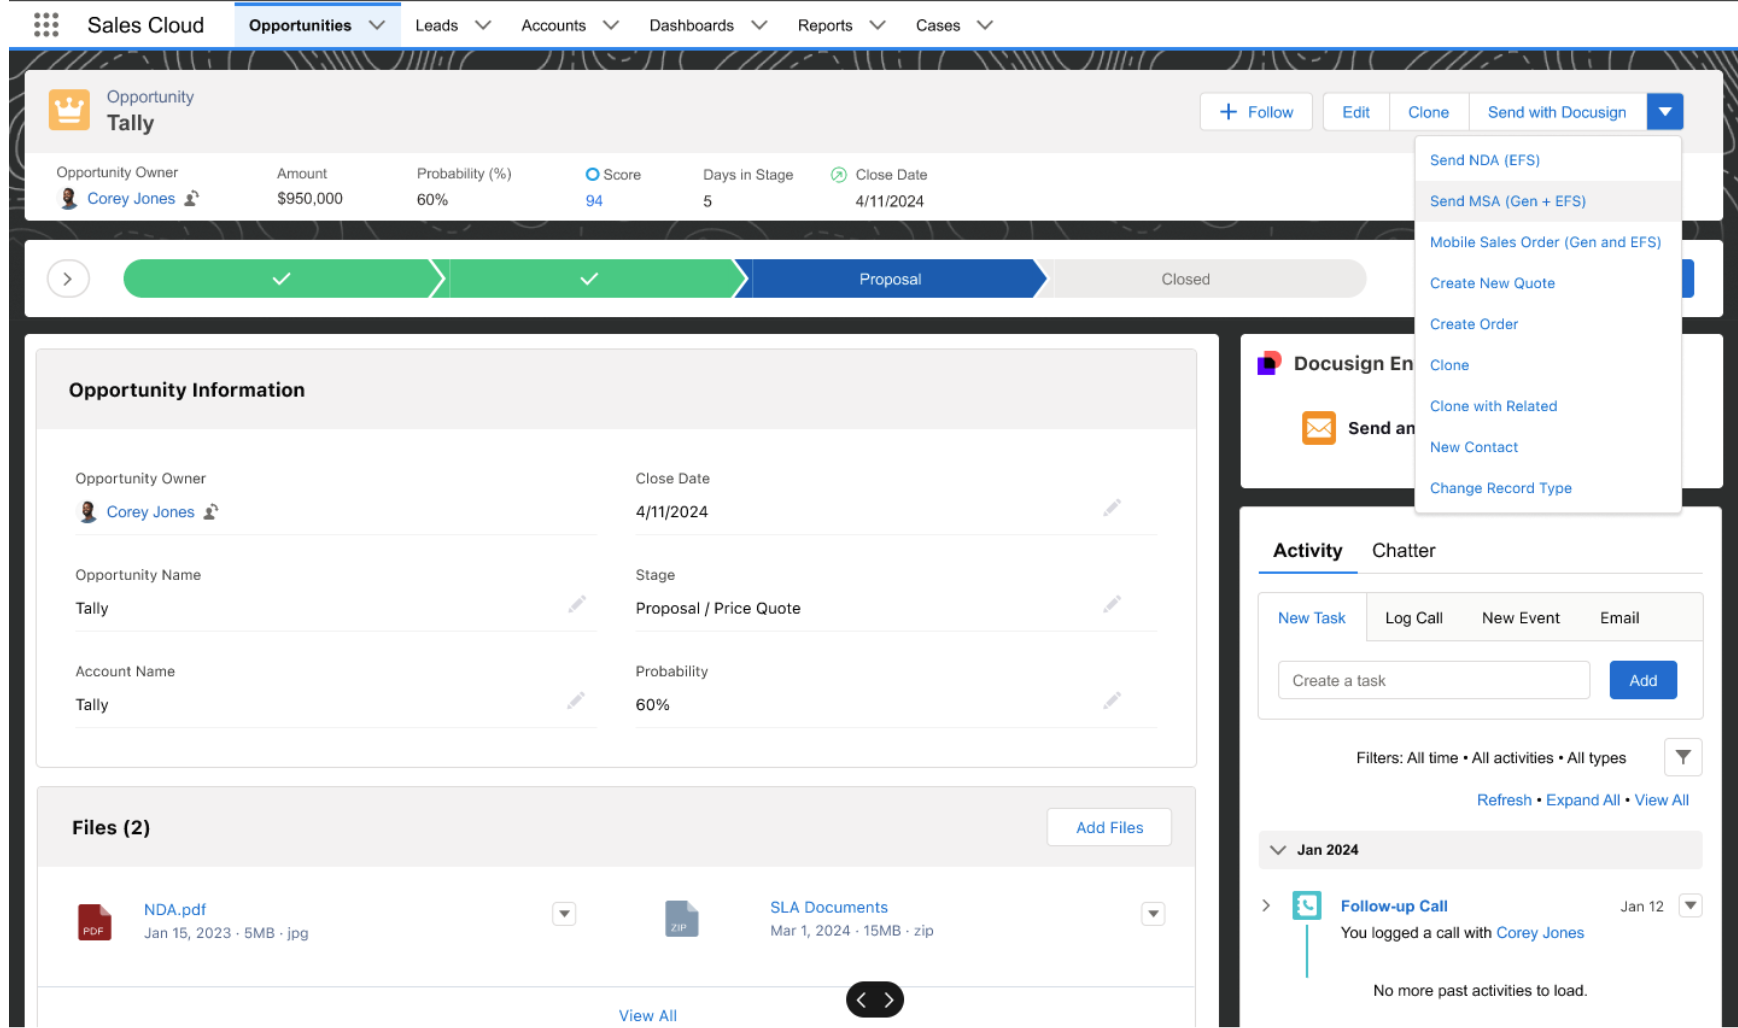Toggle the more actions dropdown arrow
Viewport: 1738px width, 1028px height.
[1665, 112]
